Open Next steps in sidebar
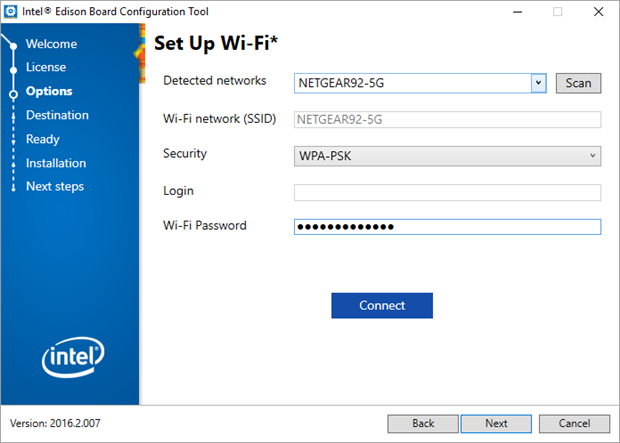Viewport: 620px width, 443px height. pyautogui.click(x=55, y=186)
